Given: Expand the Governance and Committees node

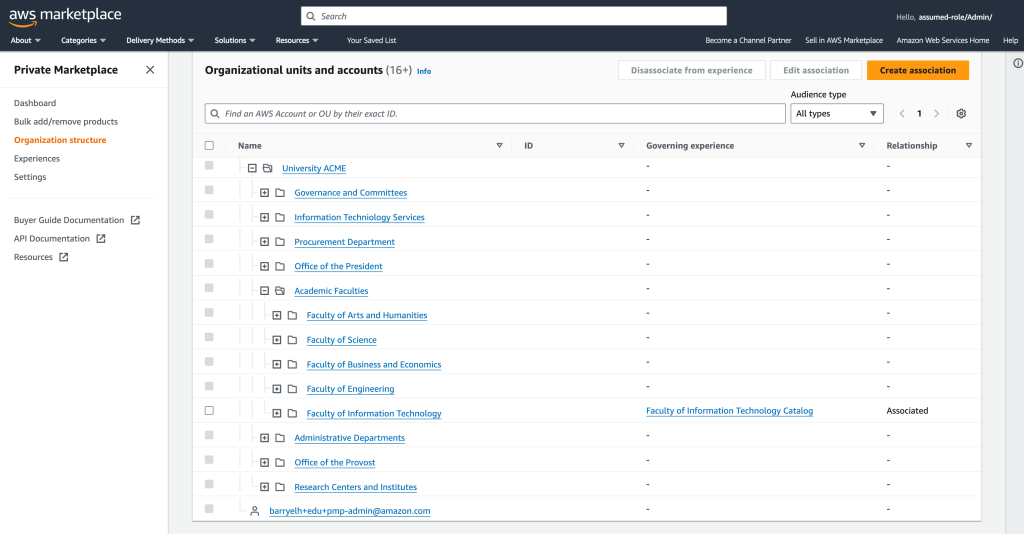Looking at the screenshot, I should 264,193.
